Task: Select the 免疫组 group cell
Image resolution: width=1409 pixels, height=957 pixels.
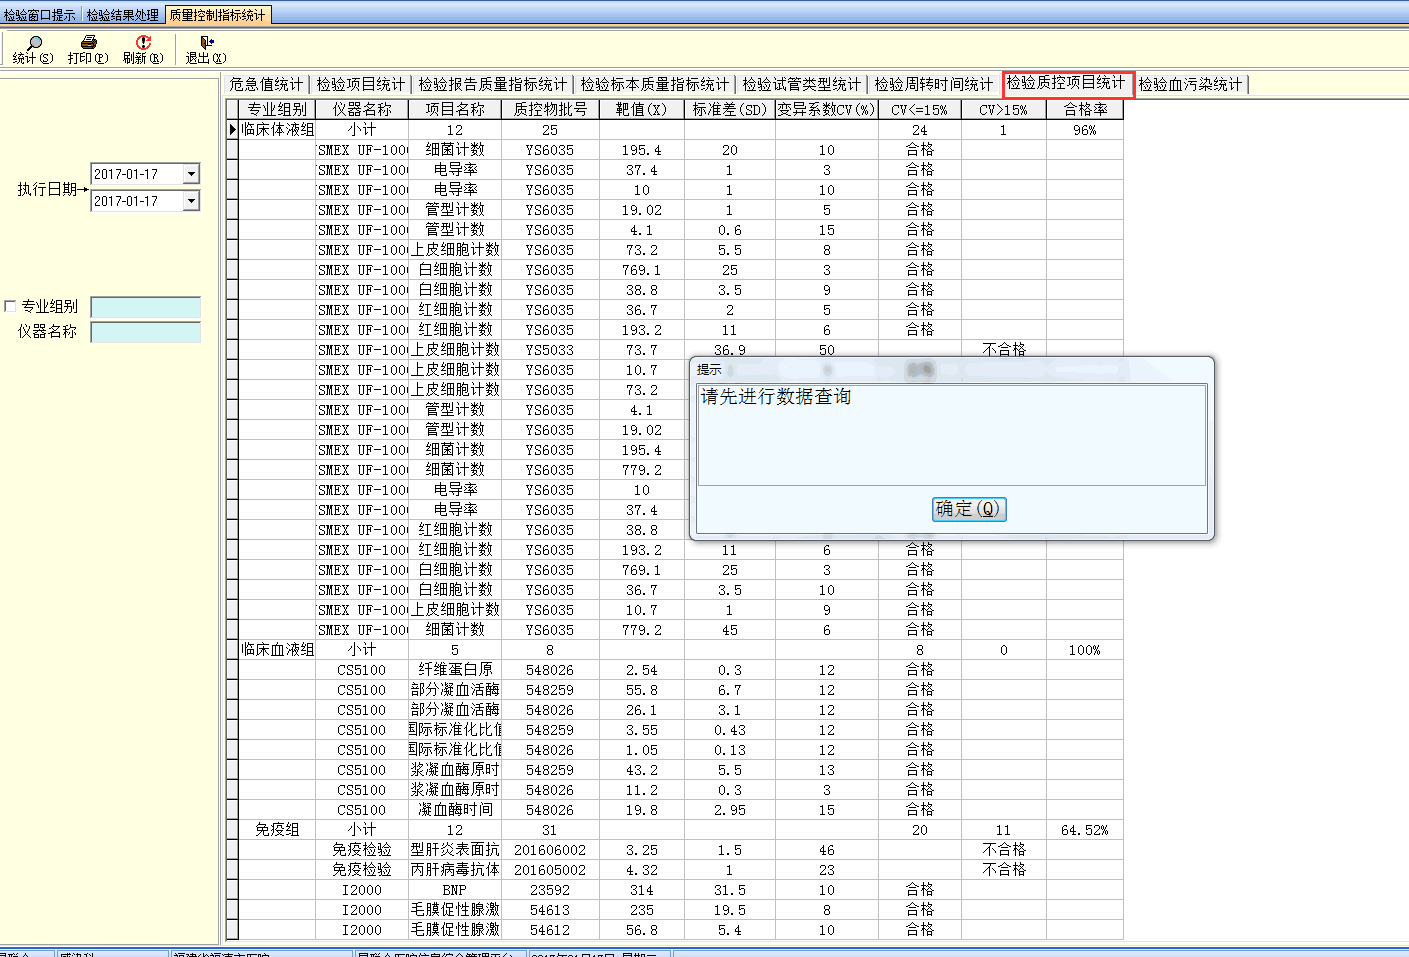Action: (x=277, y=830)
